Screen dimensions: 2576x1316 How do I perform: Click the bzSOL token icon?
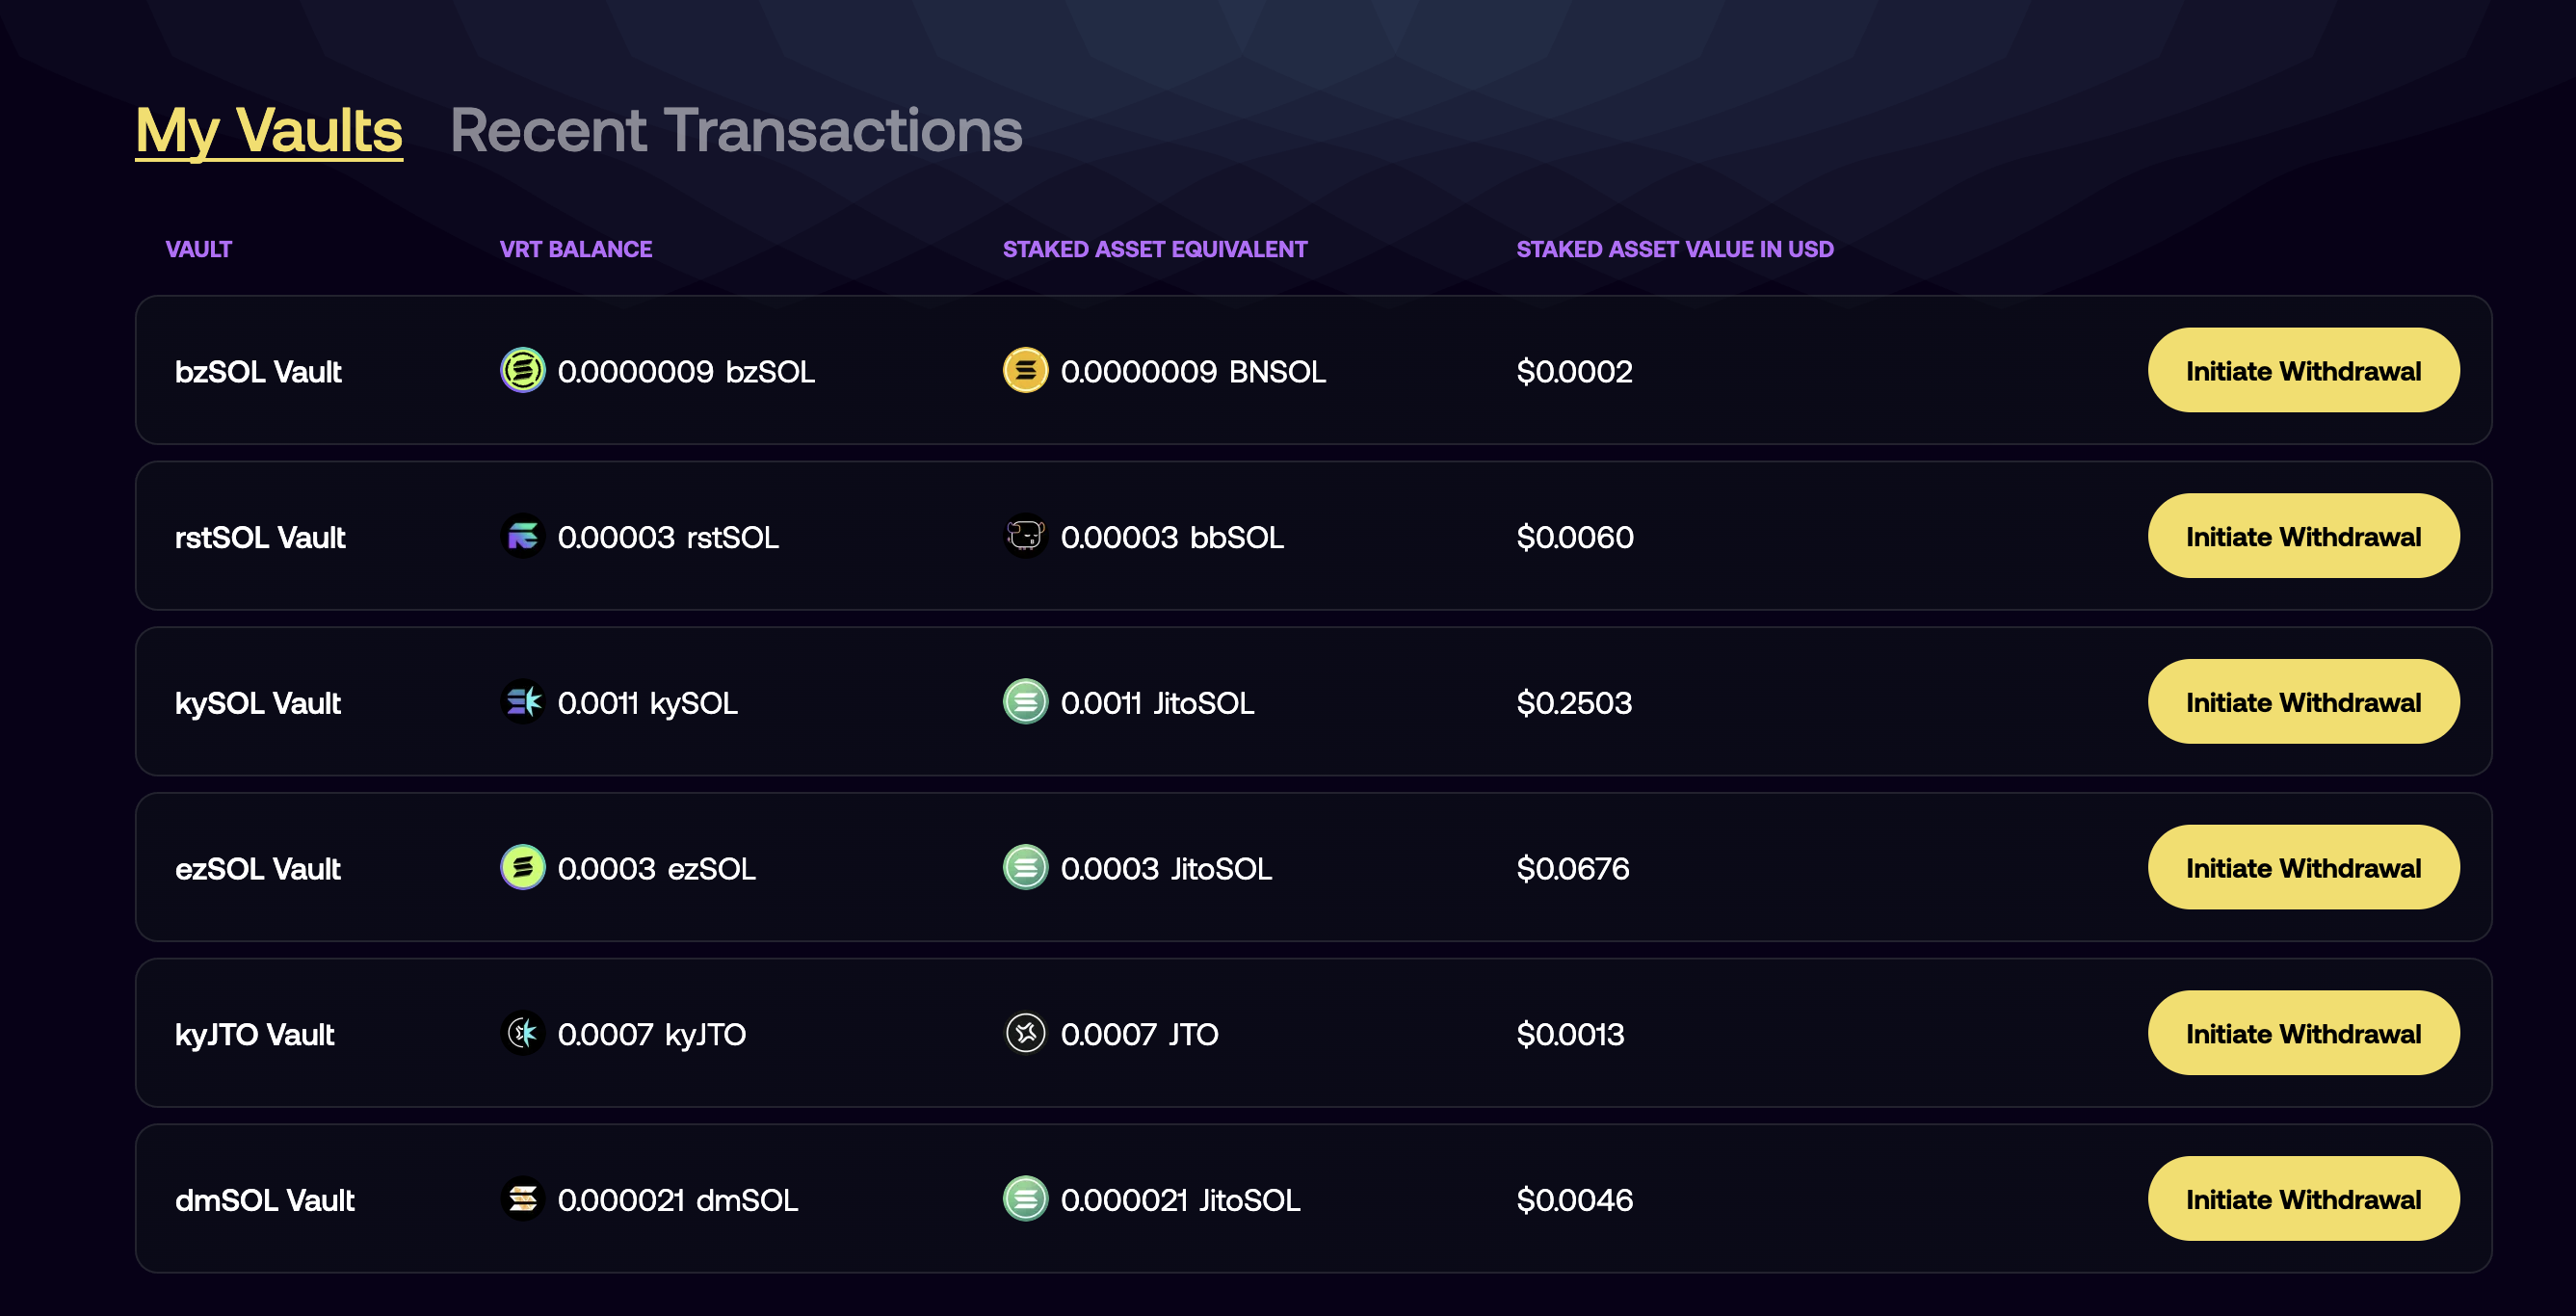pyautogui.click(x=522, y=370)
